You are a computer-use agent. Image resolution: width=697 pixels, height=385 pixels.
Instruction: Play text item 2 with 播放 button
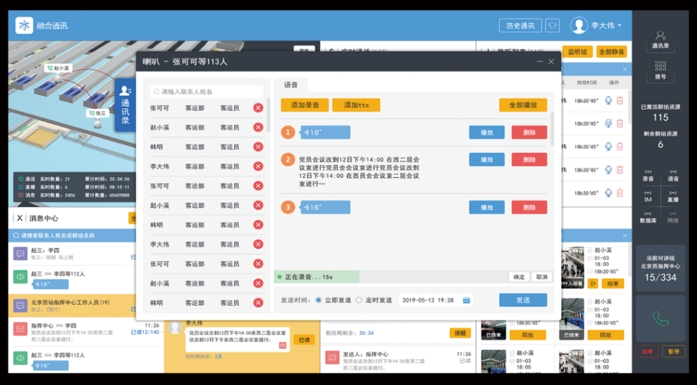click(x=487, y=159)
